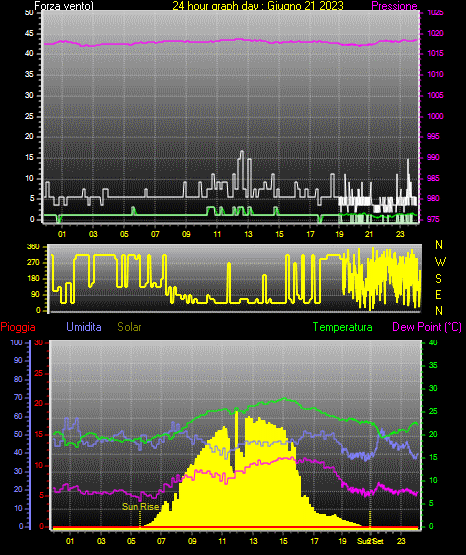Click the Dew Point (°C) label

(x=427, y=327)
